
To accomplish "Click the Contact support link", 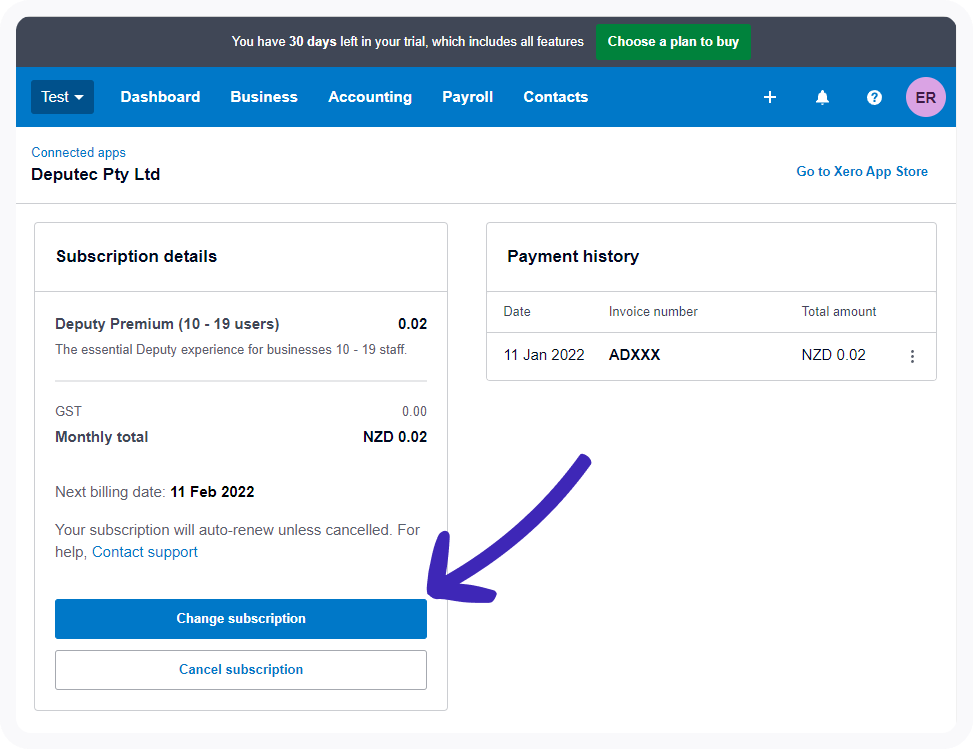I will (x=145, y=552).
